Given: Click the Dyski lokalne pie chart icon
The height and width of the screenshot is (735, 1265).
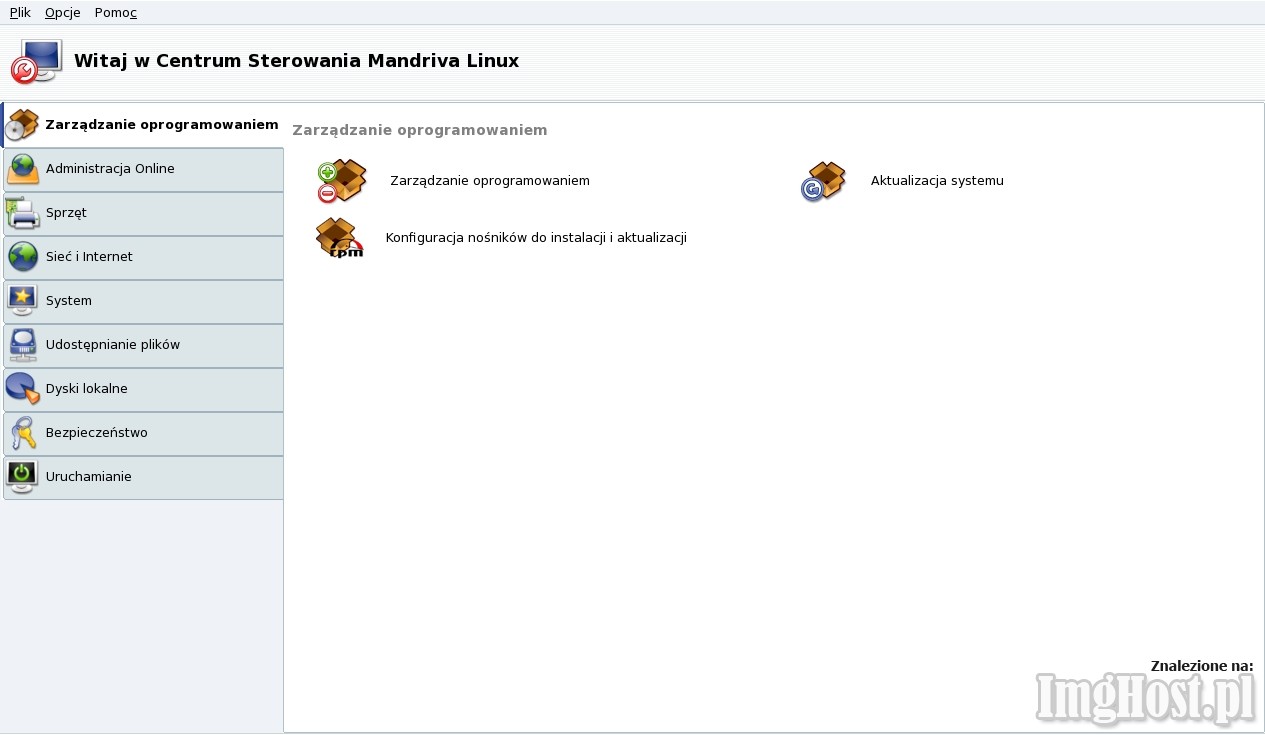Looking at the screenshot, I should (22, 388).
